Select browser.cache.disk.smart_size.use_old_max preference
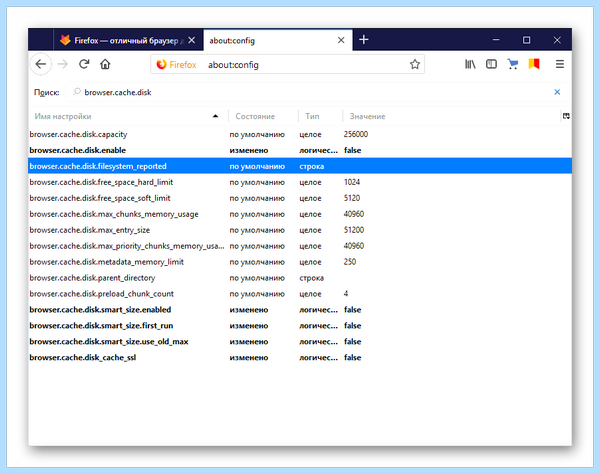Screen dimensions: 600x474 pyautogui.click(x=300, y=342)
